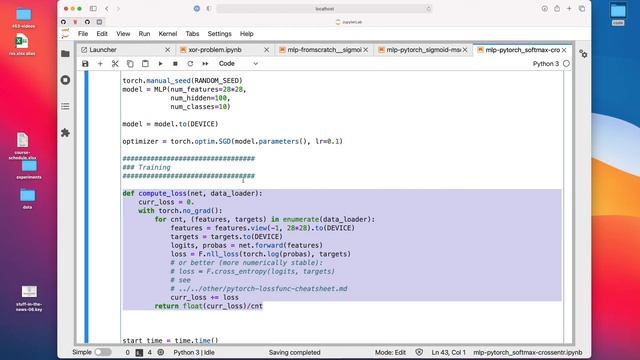Viewport: 640px width, 360px height.
Task: Open the File menu
Action: tap(83, 34)
